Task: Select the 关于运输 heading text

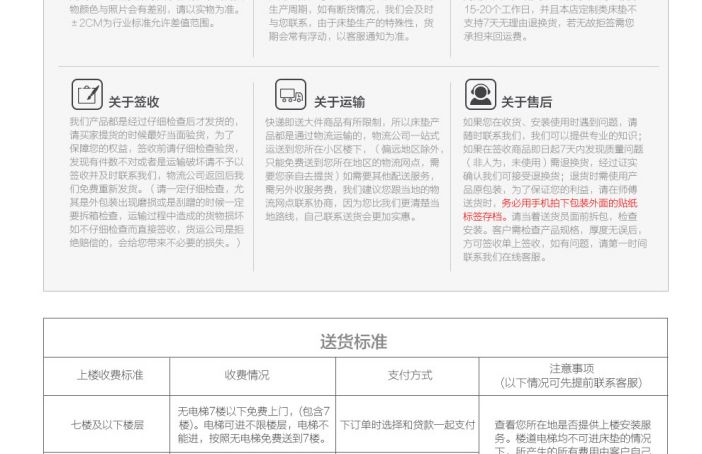Action: [339, 102]
